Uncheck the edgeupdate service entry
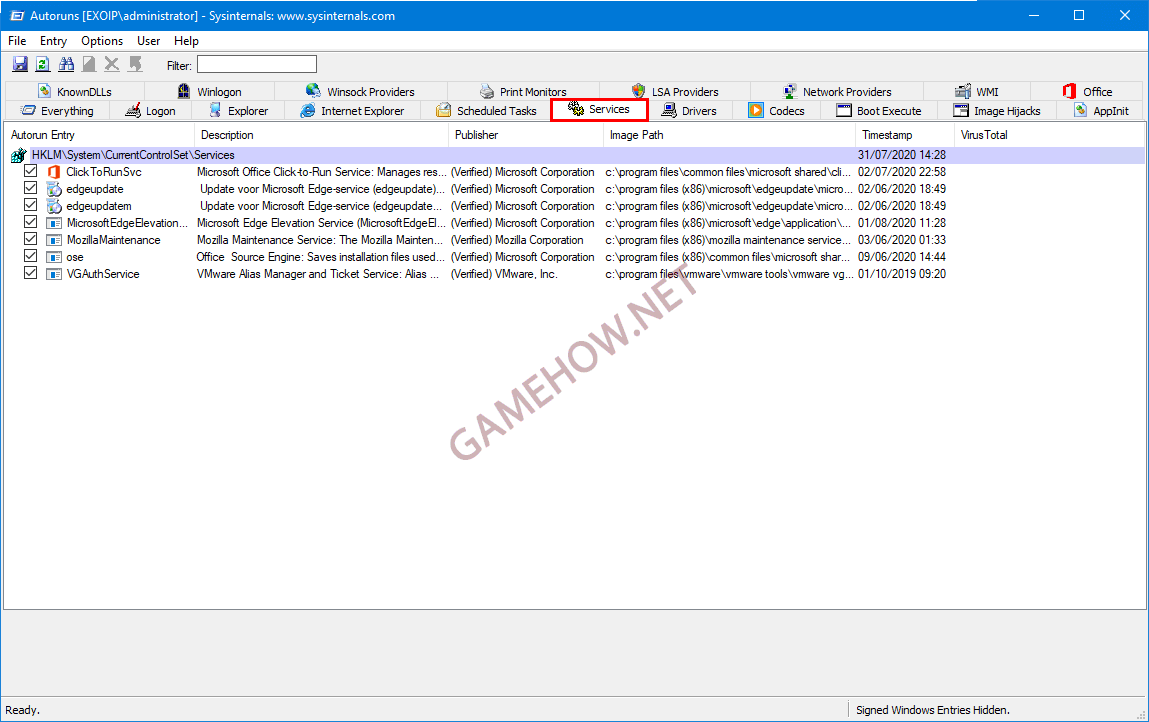The width and height of the screenshot is (1149, 722). (x=30, y=188)
